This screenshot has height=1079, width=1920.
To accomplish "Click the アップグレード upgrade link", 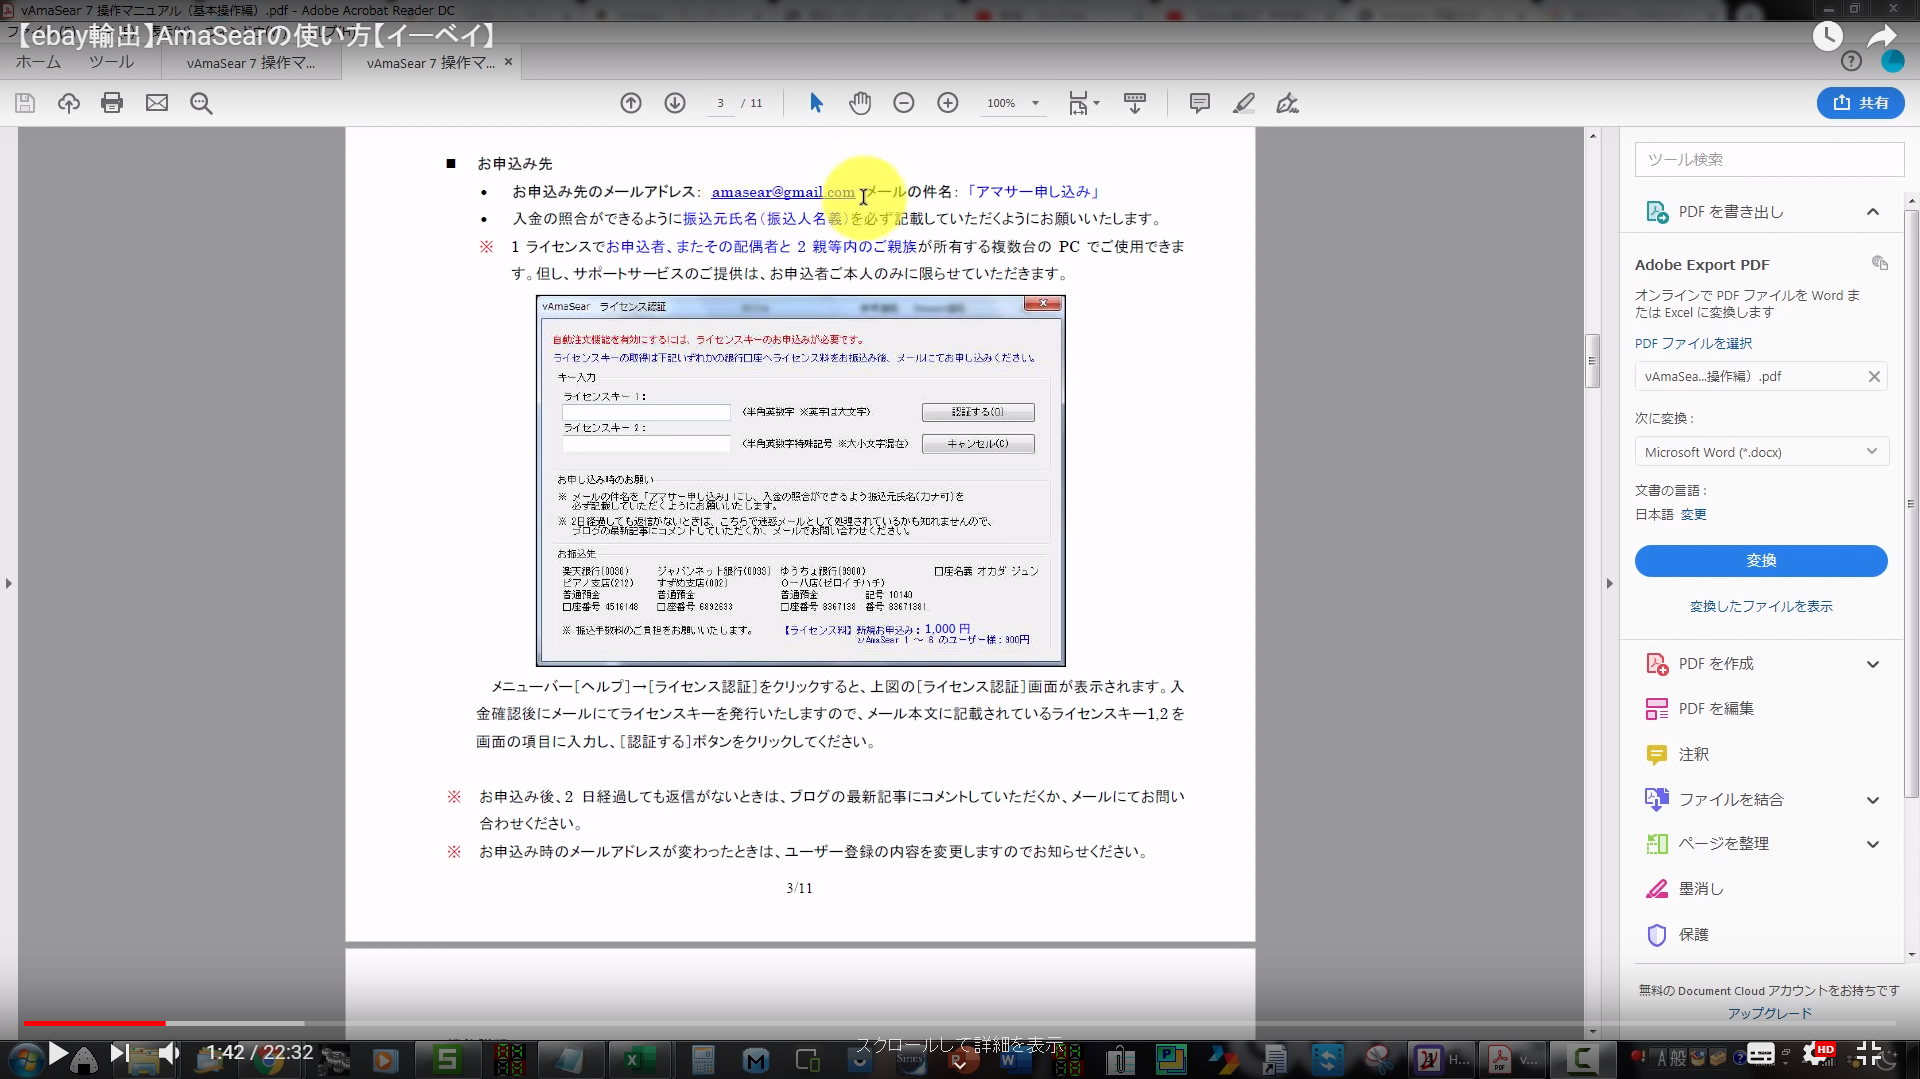I will (x=1769, y=1013).
